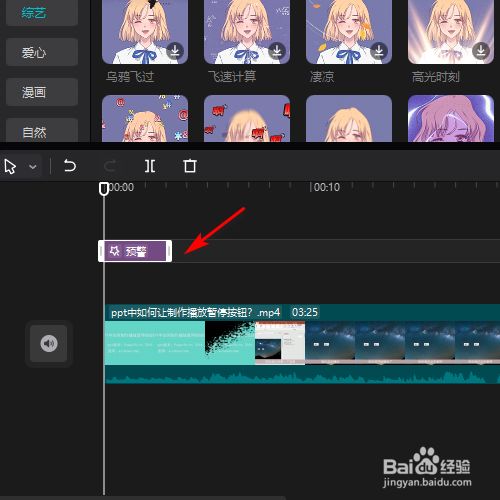Screen dimensions: 500x500
Task: Open the 爱心 effects category
Action: click(42, 52)
